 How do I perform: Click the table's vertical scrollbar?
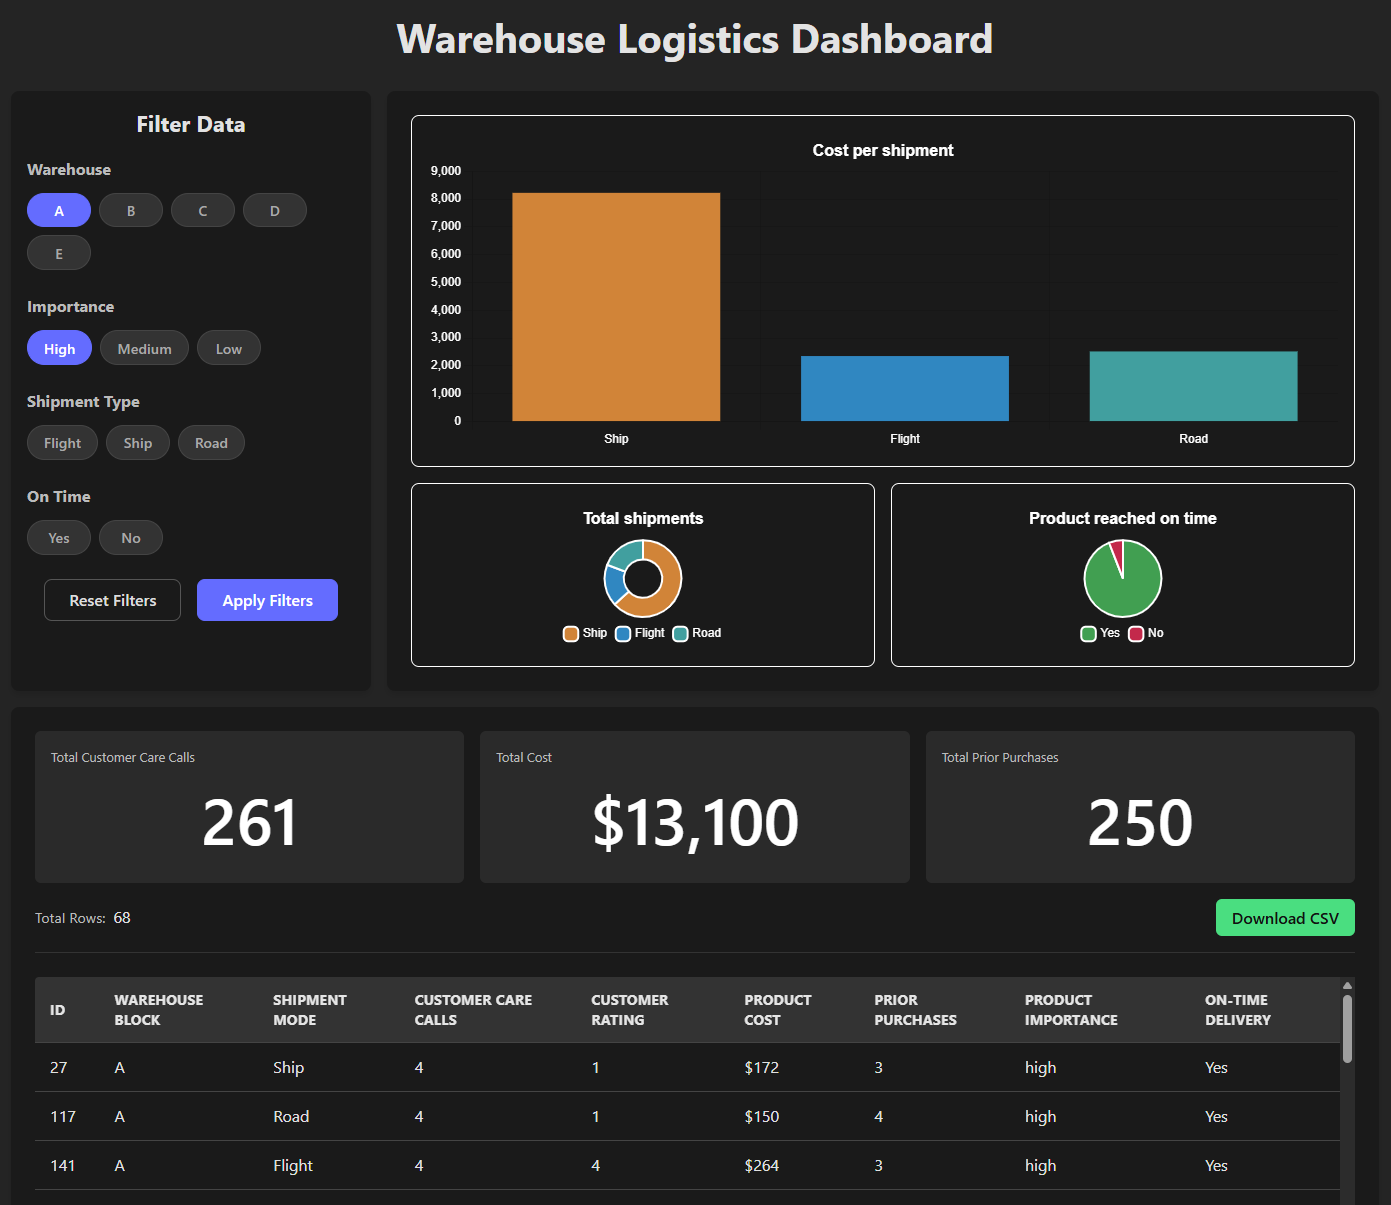tap(1347, 1030)
